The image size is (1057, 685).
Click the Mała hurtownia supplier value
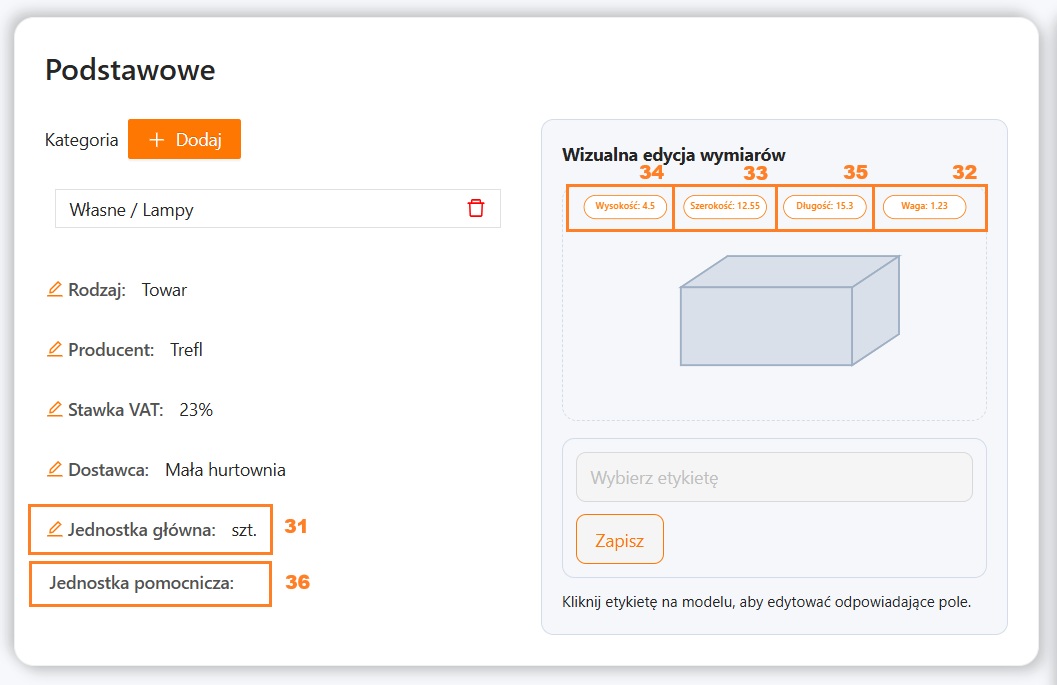coord(225,470)
